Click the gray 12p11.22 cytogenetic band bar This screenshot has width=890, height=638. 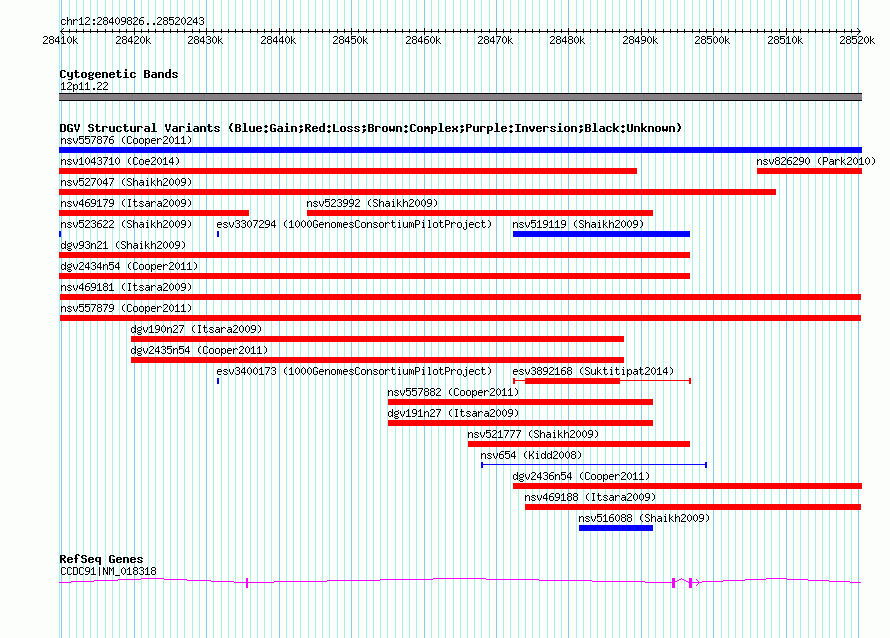click(460, 97)
